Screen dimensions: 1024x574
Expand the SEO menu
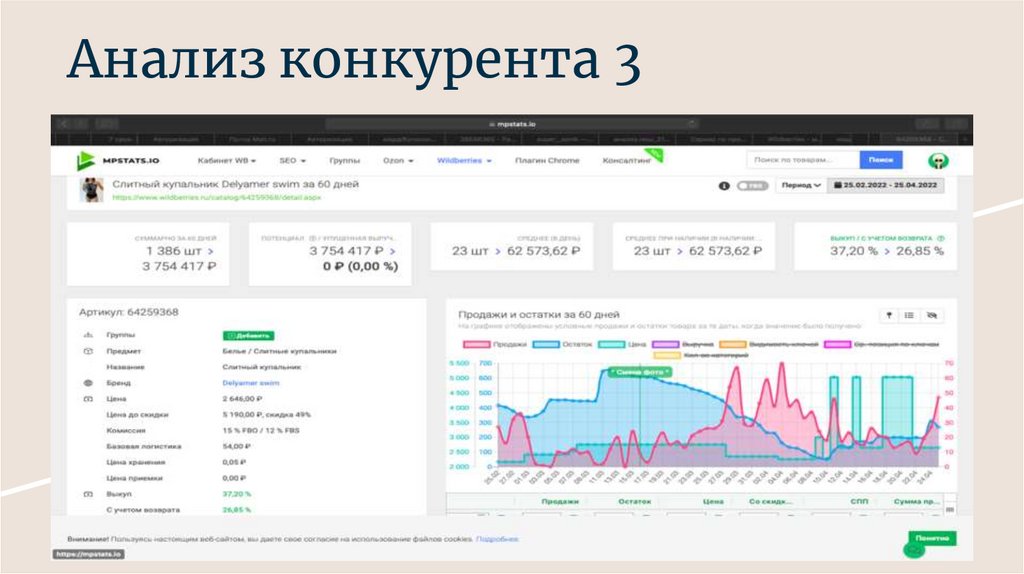(x=292, y=161)
